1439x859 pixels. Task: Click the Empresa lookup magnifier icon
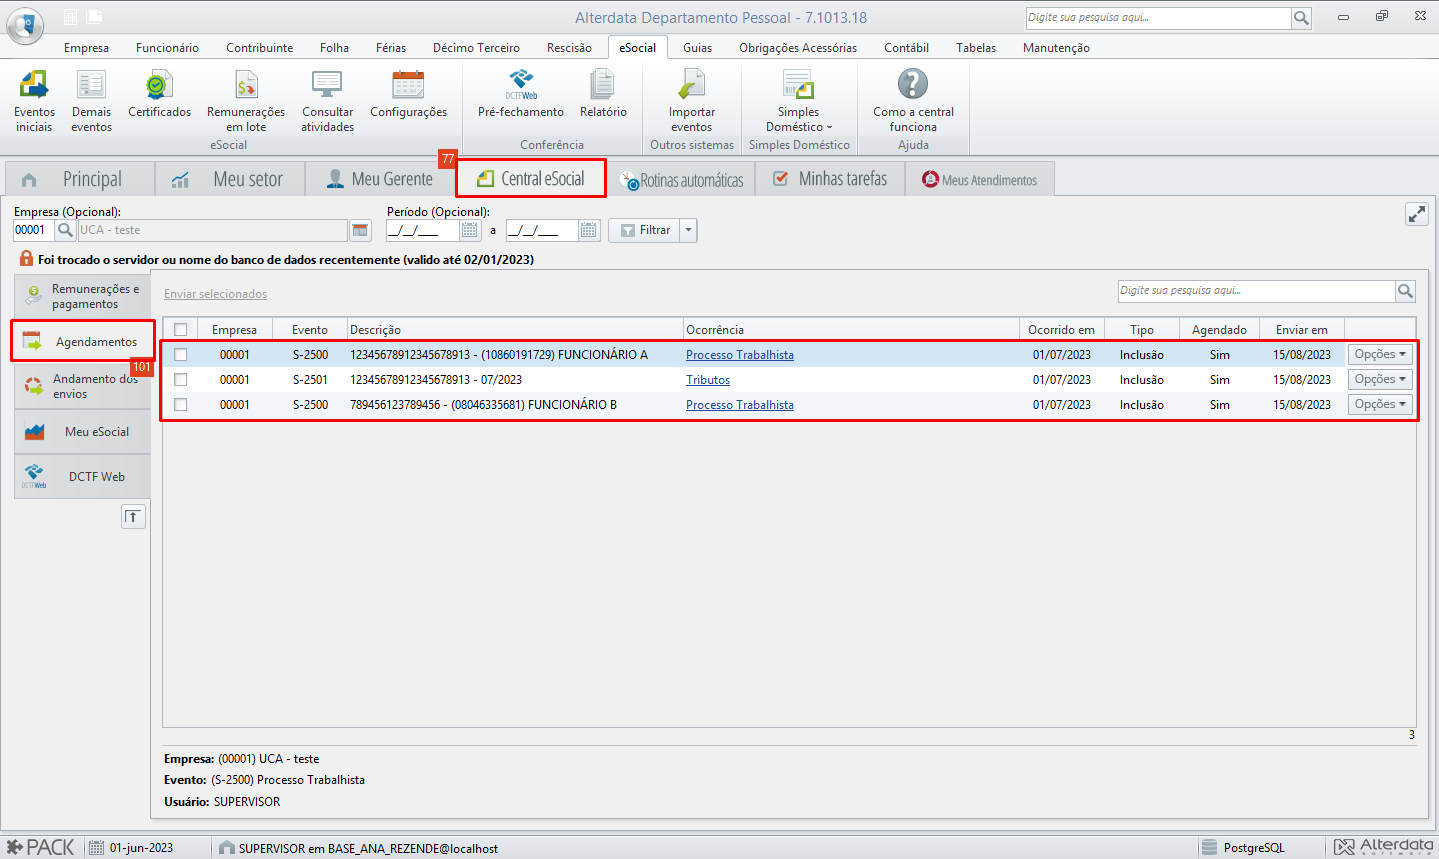point(66,230)
